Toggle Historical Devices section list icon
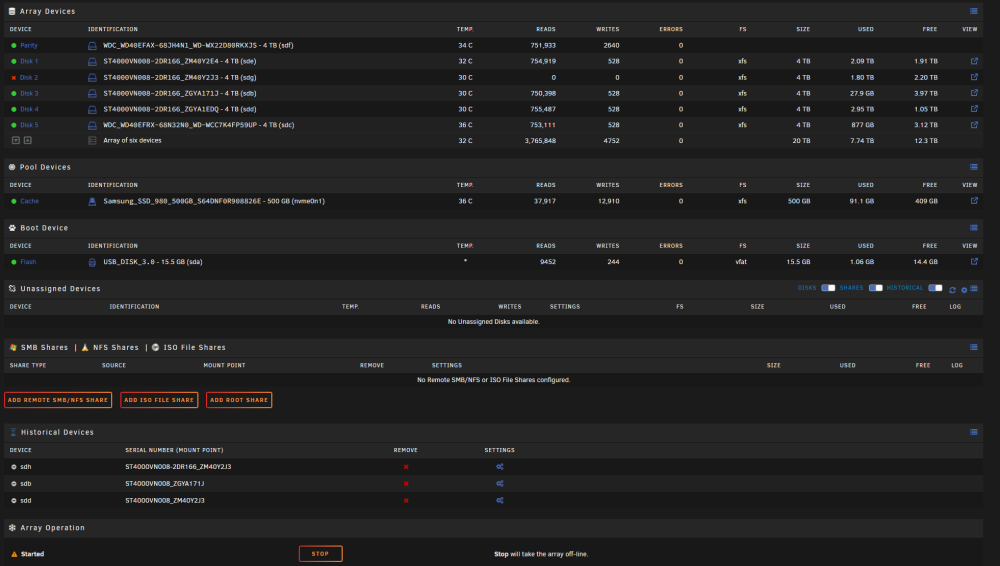The width and height of the screenshot is (1000, 566). (x=973, y=433)
